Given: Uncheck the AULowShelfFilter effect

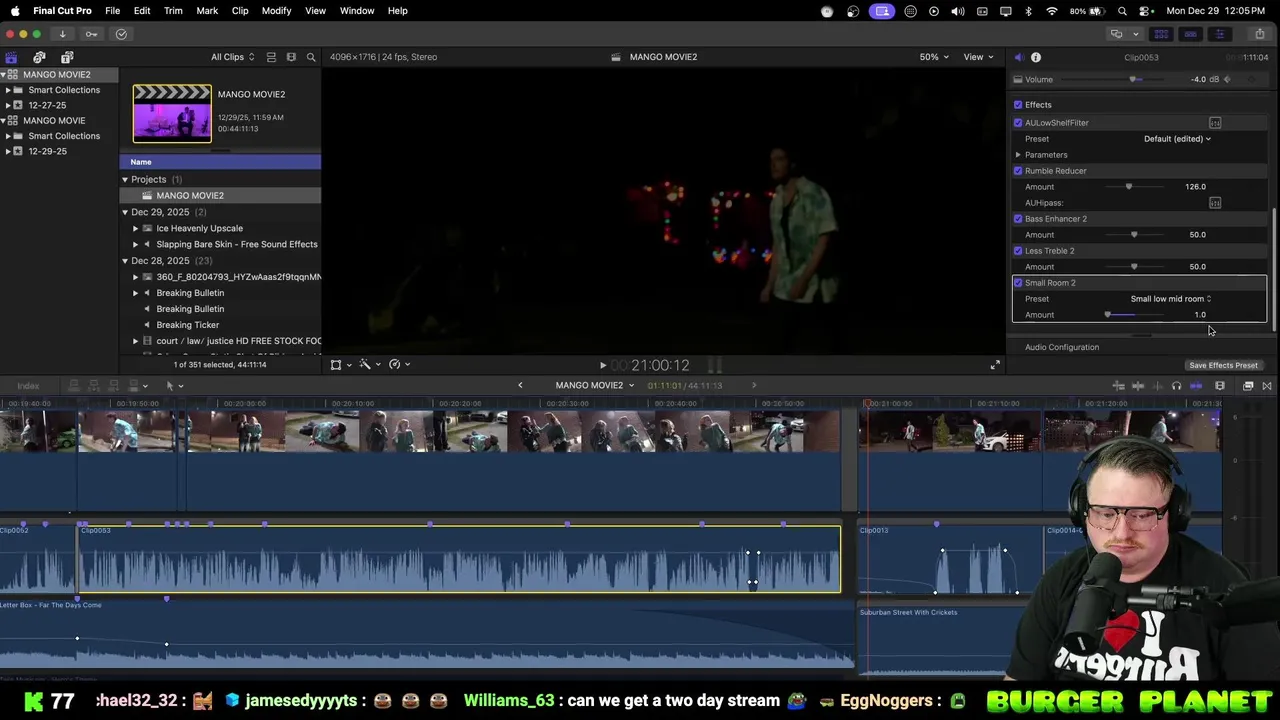Looking at the screenshot, I should pos(1018,123).
